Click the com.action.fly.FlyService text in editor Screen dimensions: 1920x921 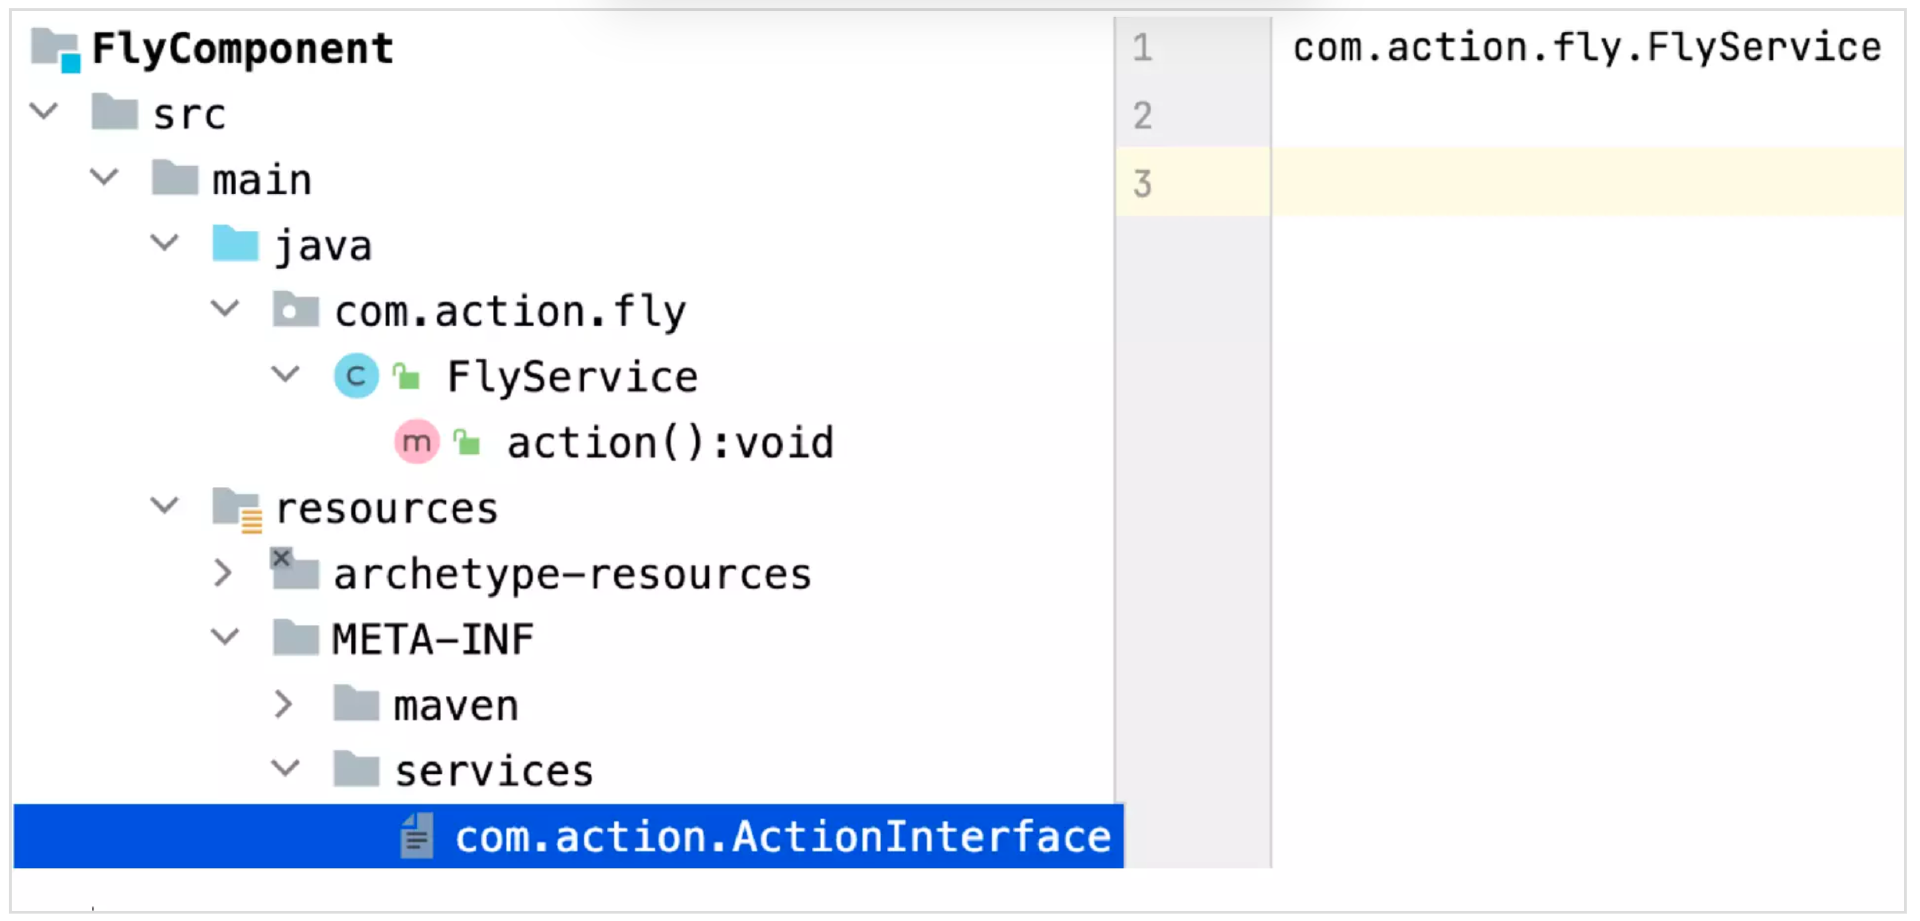[x=1586, y=48]
